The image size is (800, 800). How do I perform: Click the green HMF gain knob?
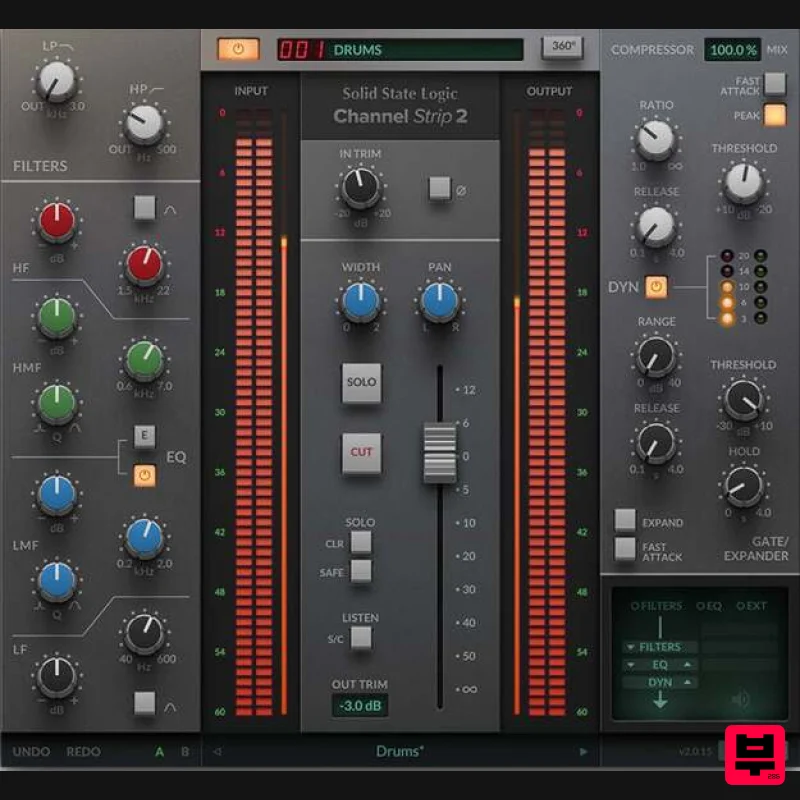click(57, 316)
